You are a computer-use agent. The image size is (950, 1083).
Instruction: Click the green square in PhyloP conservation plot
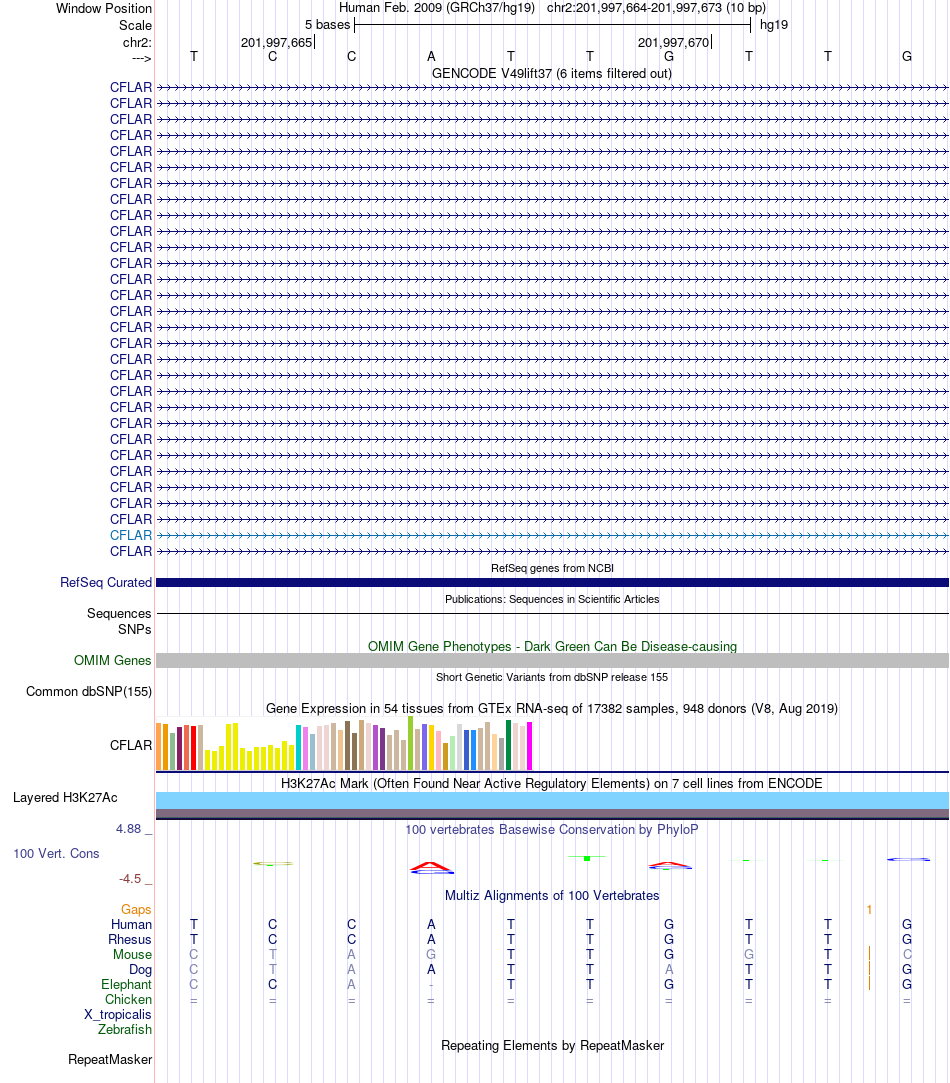(x=587, y=858)
